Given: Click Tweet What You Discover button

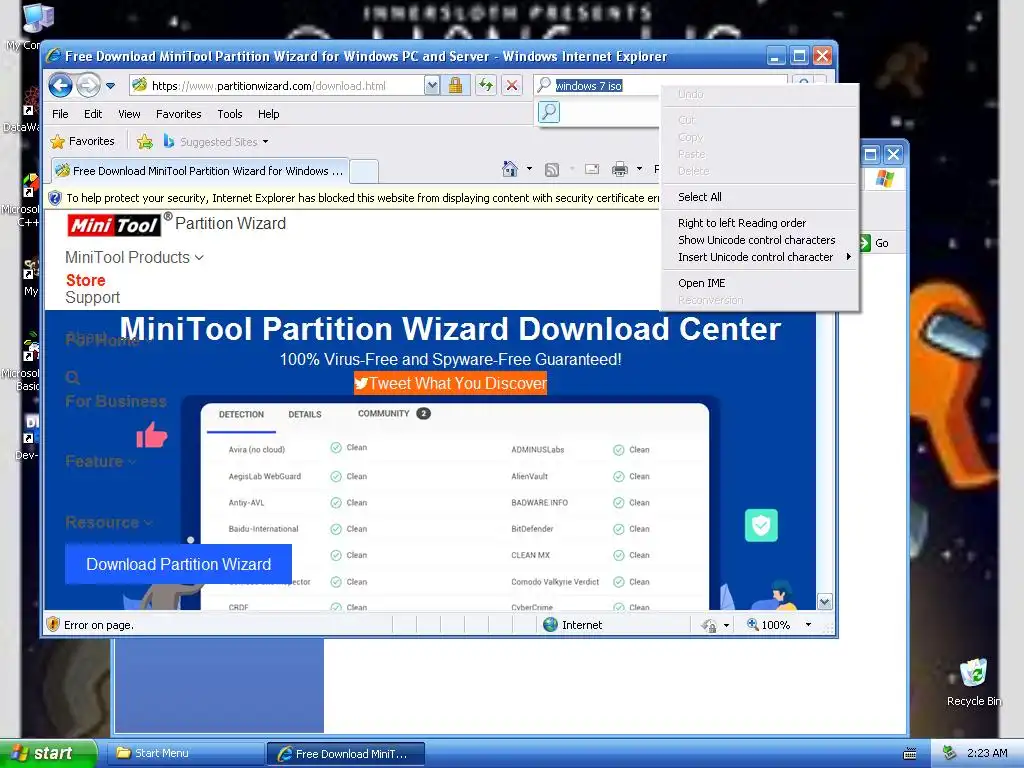Looking at the screenshot, I should pos(451,383).
